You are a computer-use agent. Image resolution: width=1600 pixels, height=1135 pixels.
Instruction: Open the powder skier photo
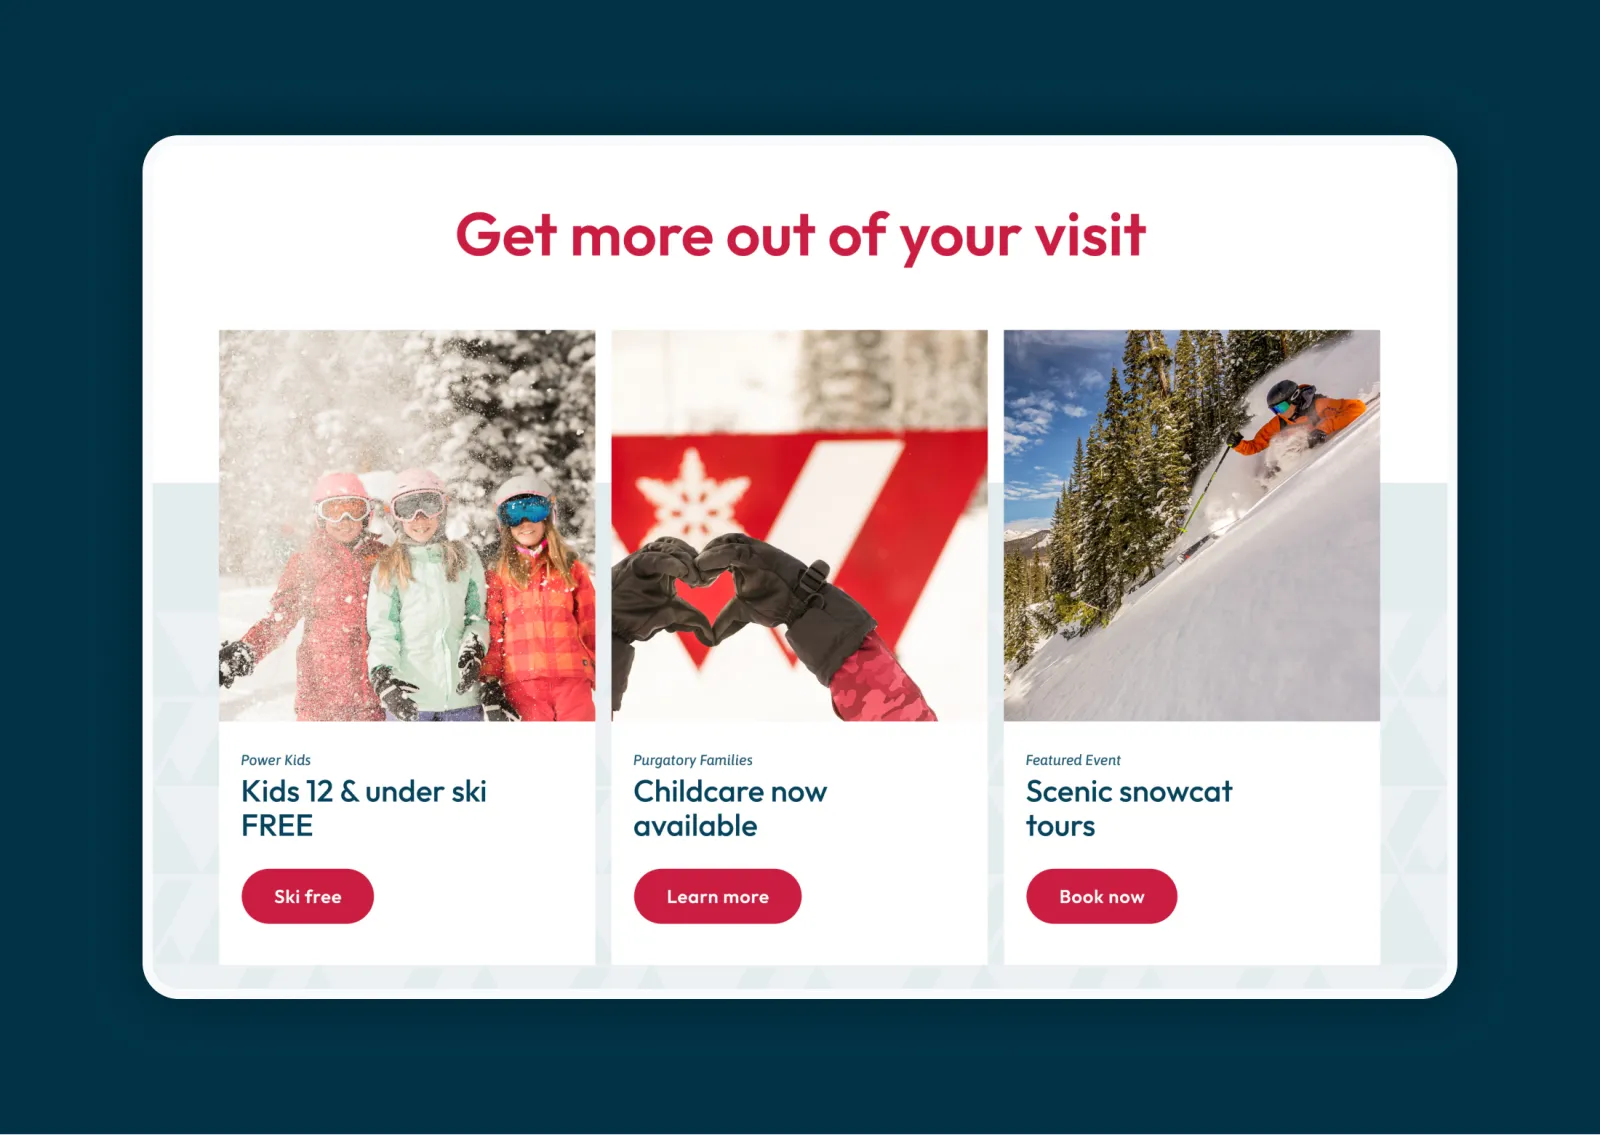click(1192, 525)
